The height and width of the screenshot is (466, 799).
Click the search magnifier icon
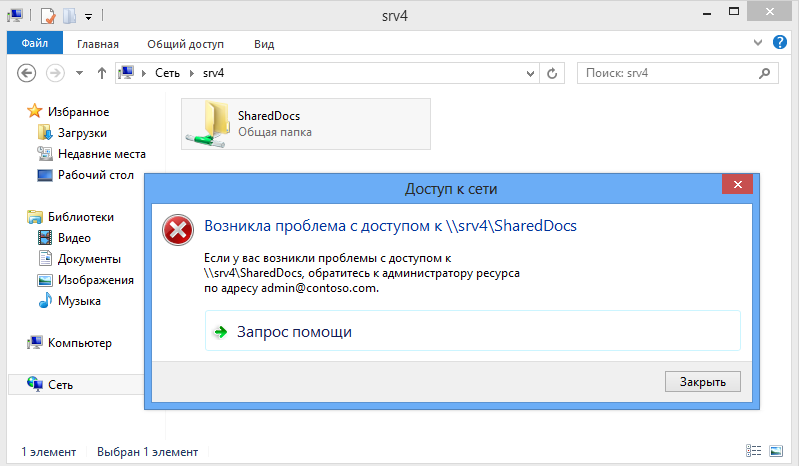[764, 73]
